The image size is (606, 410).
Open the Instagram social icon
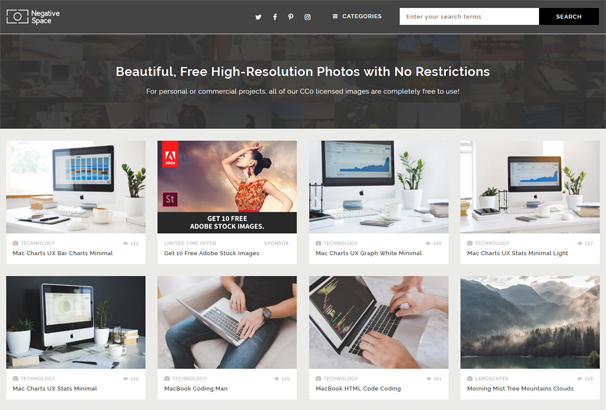(307, 17)
